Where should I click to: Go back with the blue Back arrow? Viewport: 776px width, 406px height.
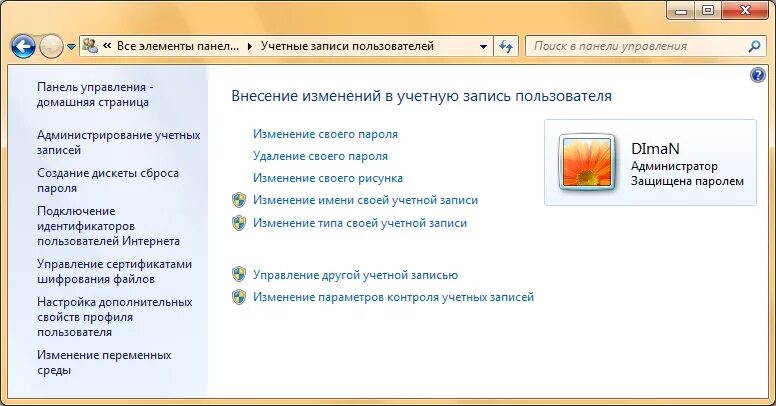tap(22, 47)
